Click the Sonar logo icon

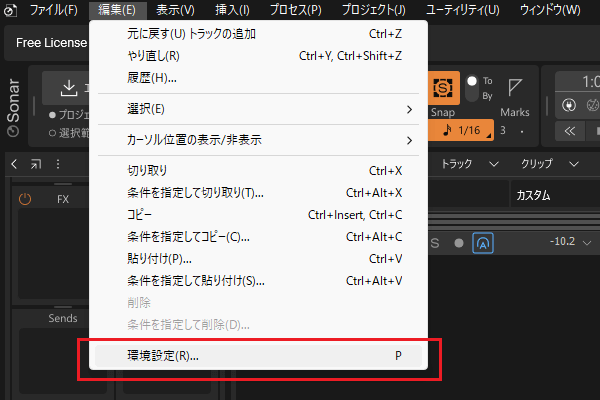[13, 130]
